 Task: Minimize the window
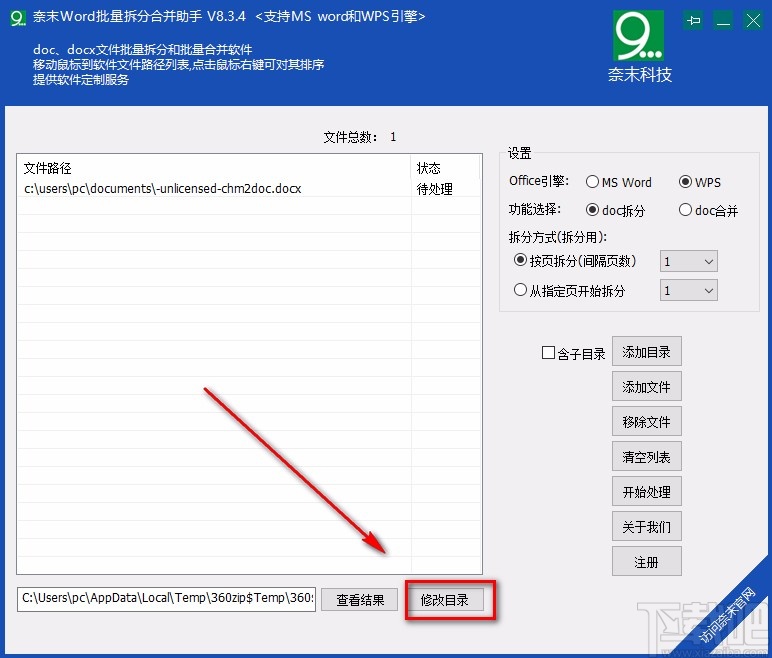(723, 21)
